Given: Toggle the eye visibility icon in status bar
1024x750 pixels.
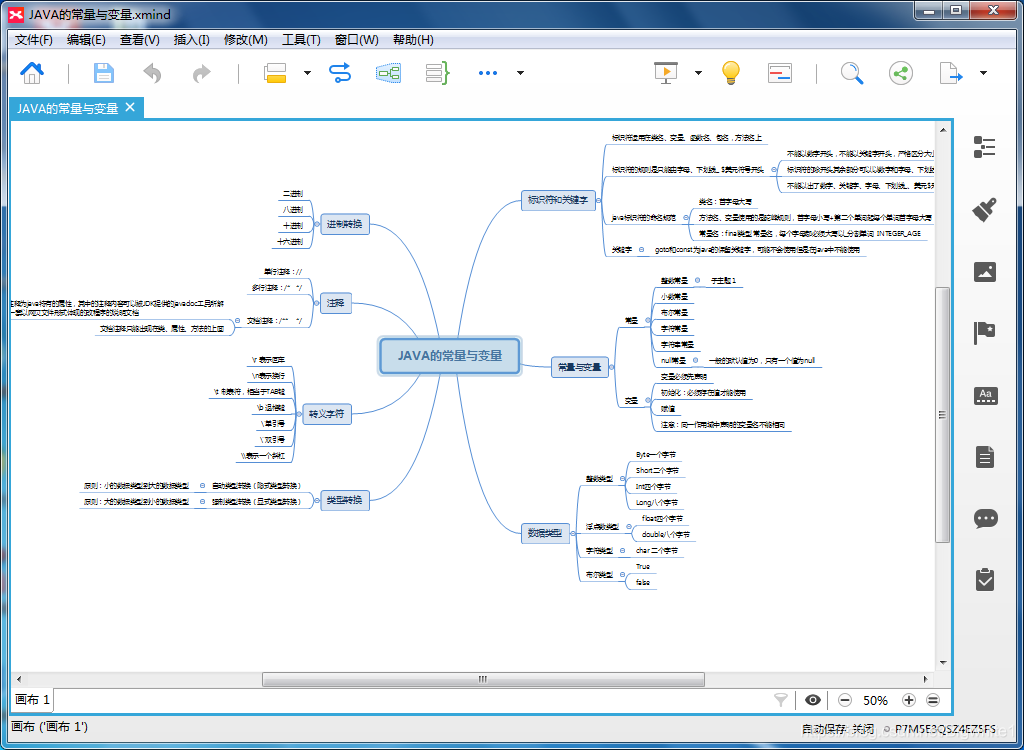Looking at the screenshot, I should pyautogui.click(x=812, y=700).
